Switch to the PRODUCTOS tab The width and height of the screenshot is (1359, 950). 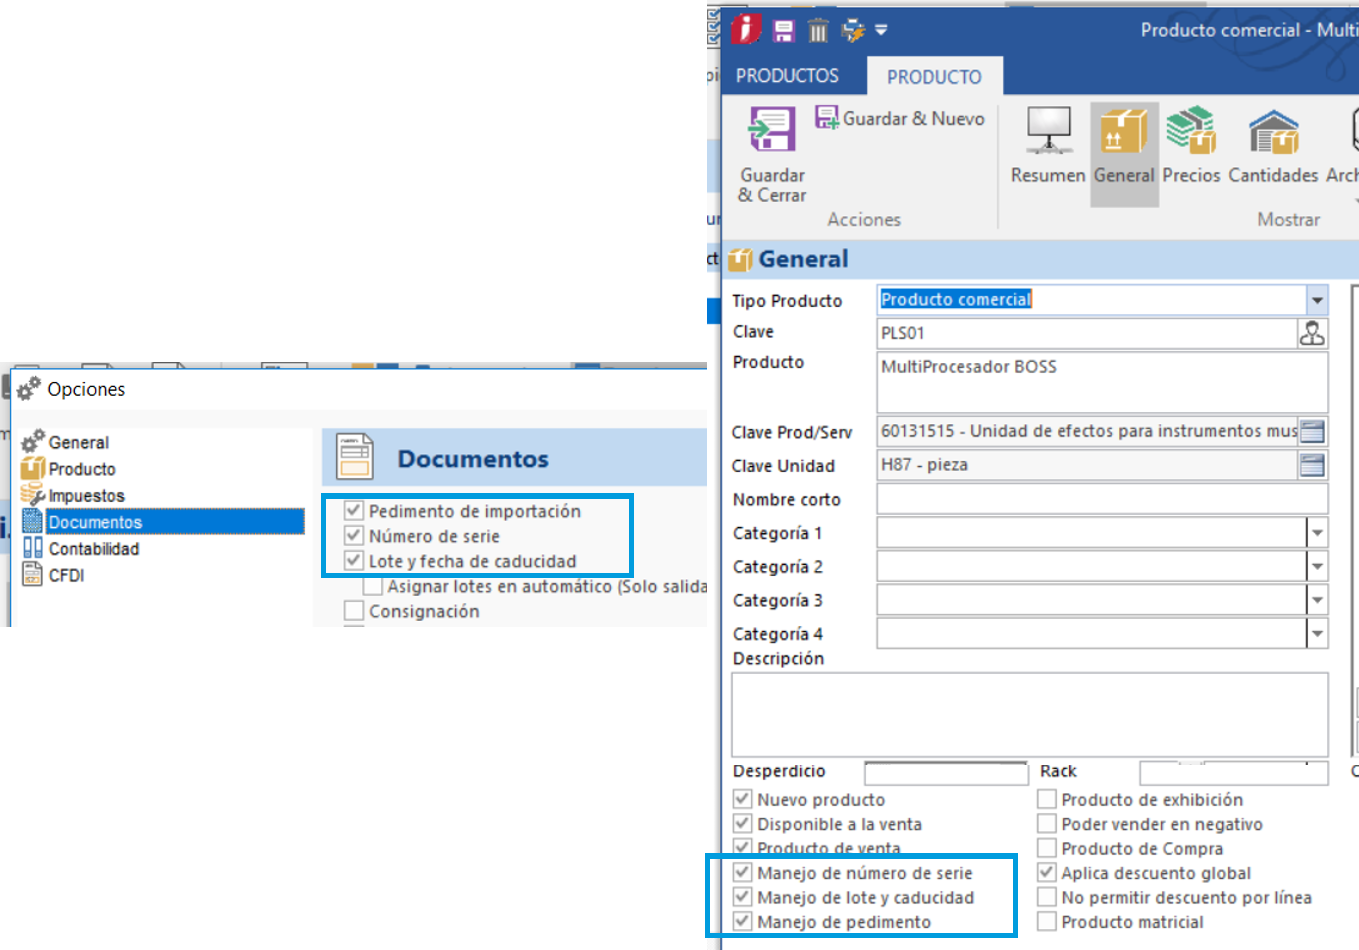pyautogui.click(x=787, y=76)
